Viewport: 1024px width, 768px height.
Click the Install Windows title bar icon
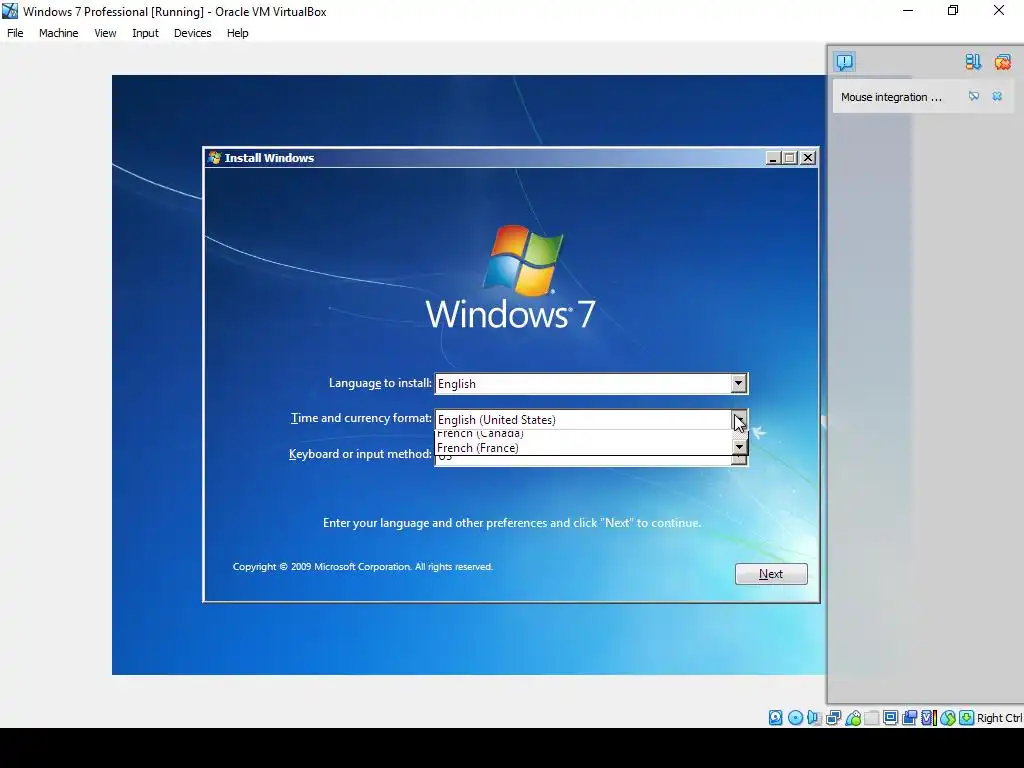click(x=214, y=157)
